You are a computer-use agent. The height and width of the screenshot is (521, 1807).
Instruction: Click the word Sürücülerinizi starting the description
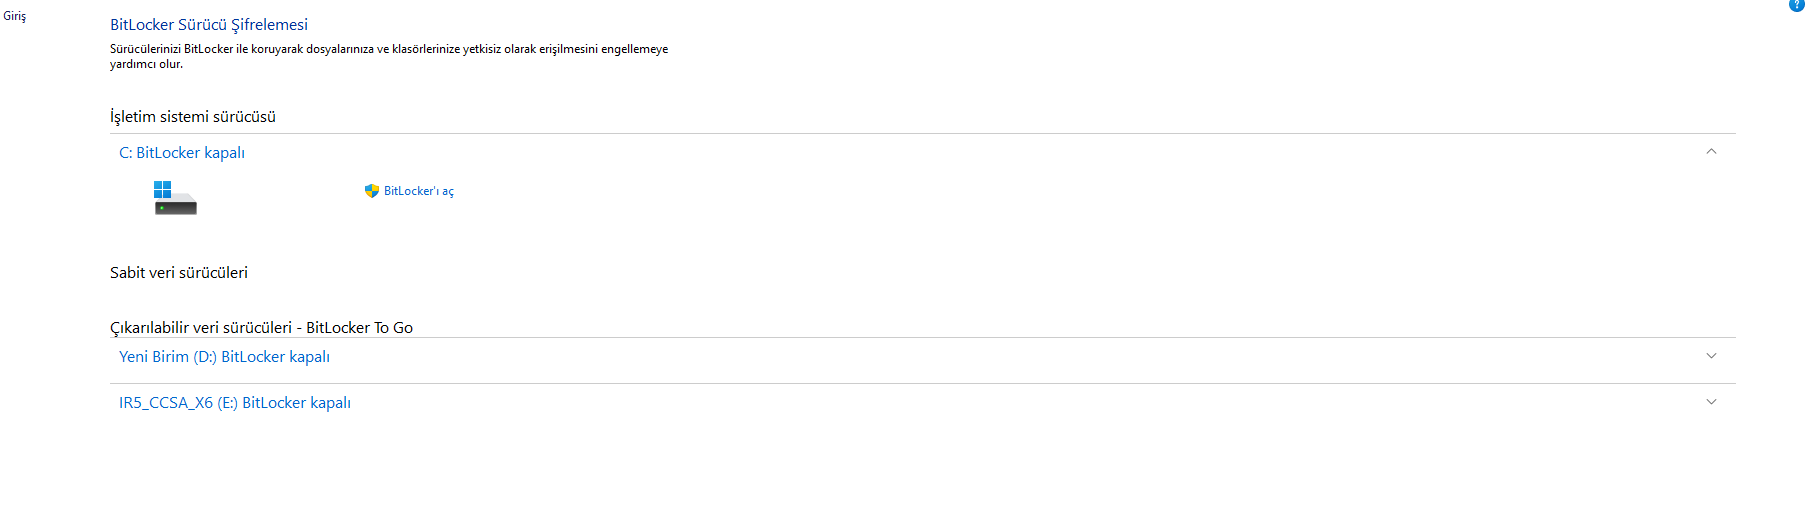point(146,49)
